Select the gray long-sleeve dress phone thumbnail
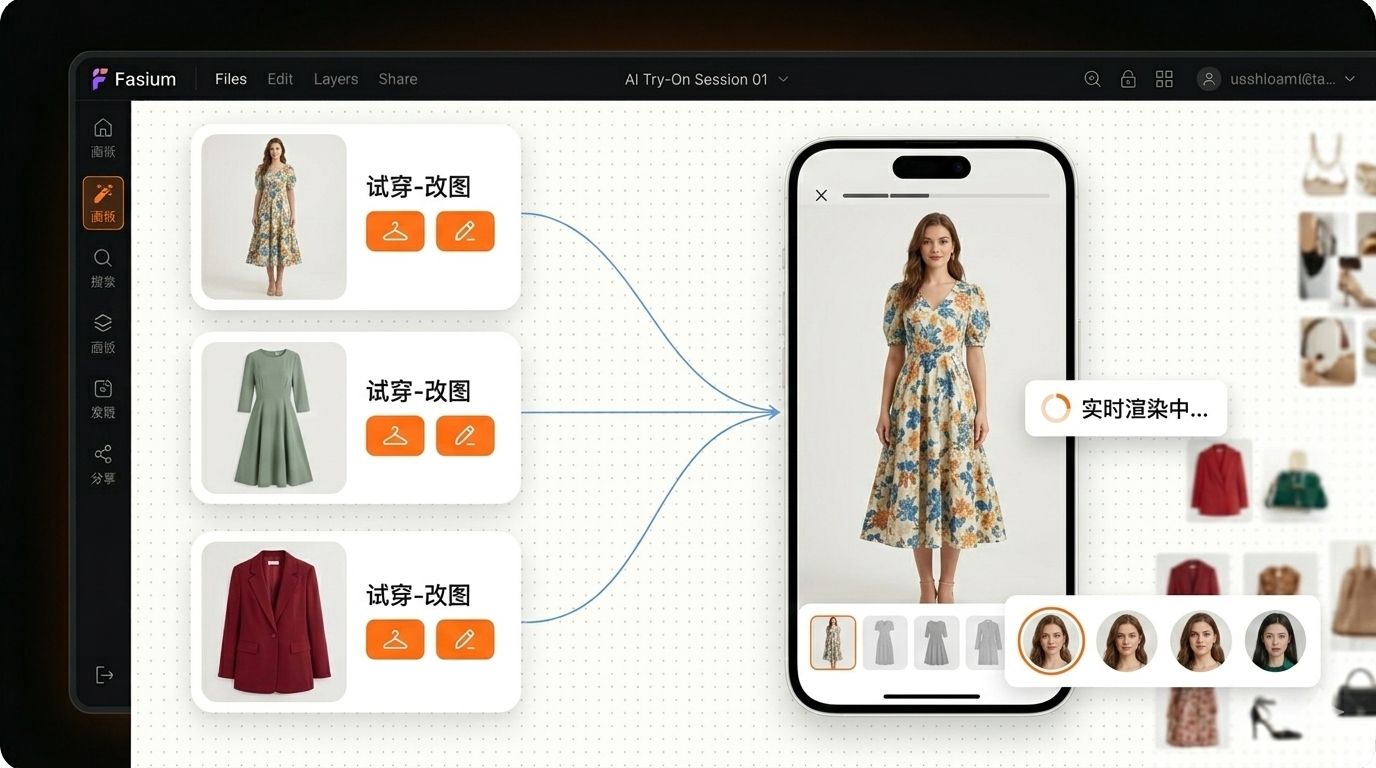The width and height of the screenshot is (1376, 768). (x=936, y=642)
